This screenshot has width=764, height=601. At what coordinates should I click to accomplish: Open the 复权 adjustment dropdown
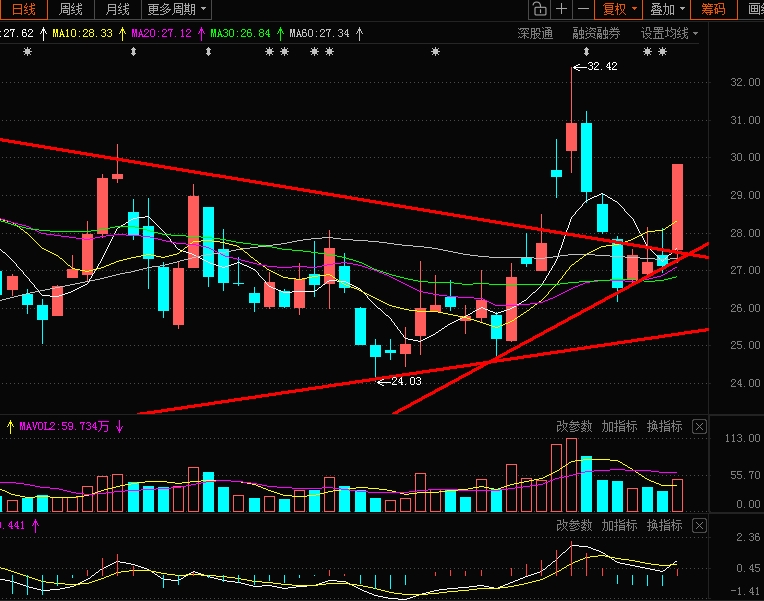pos(619,9)
